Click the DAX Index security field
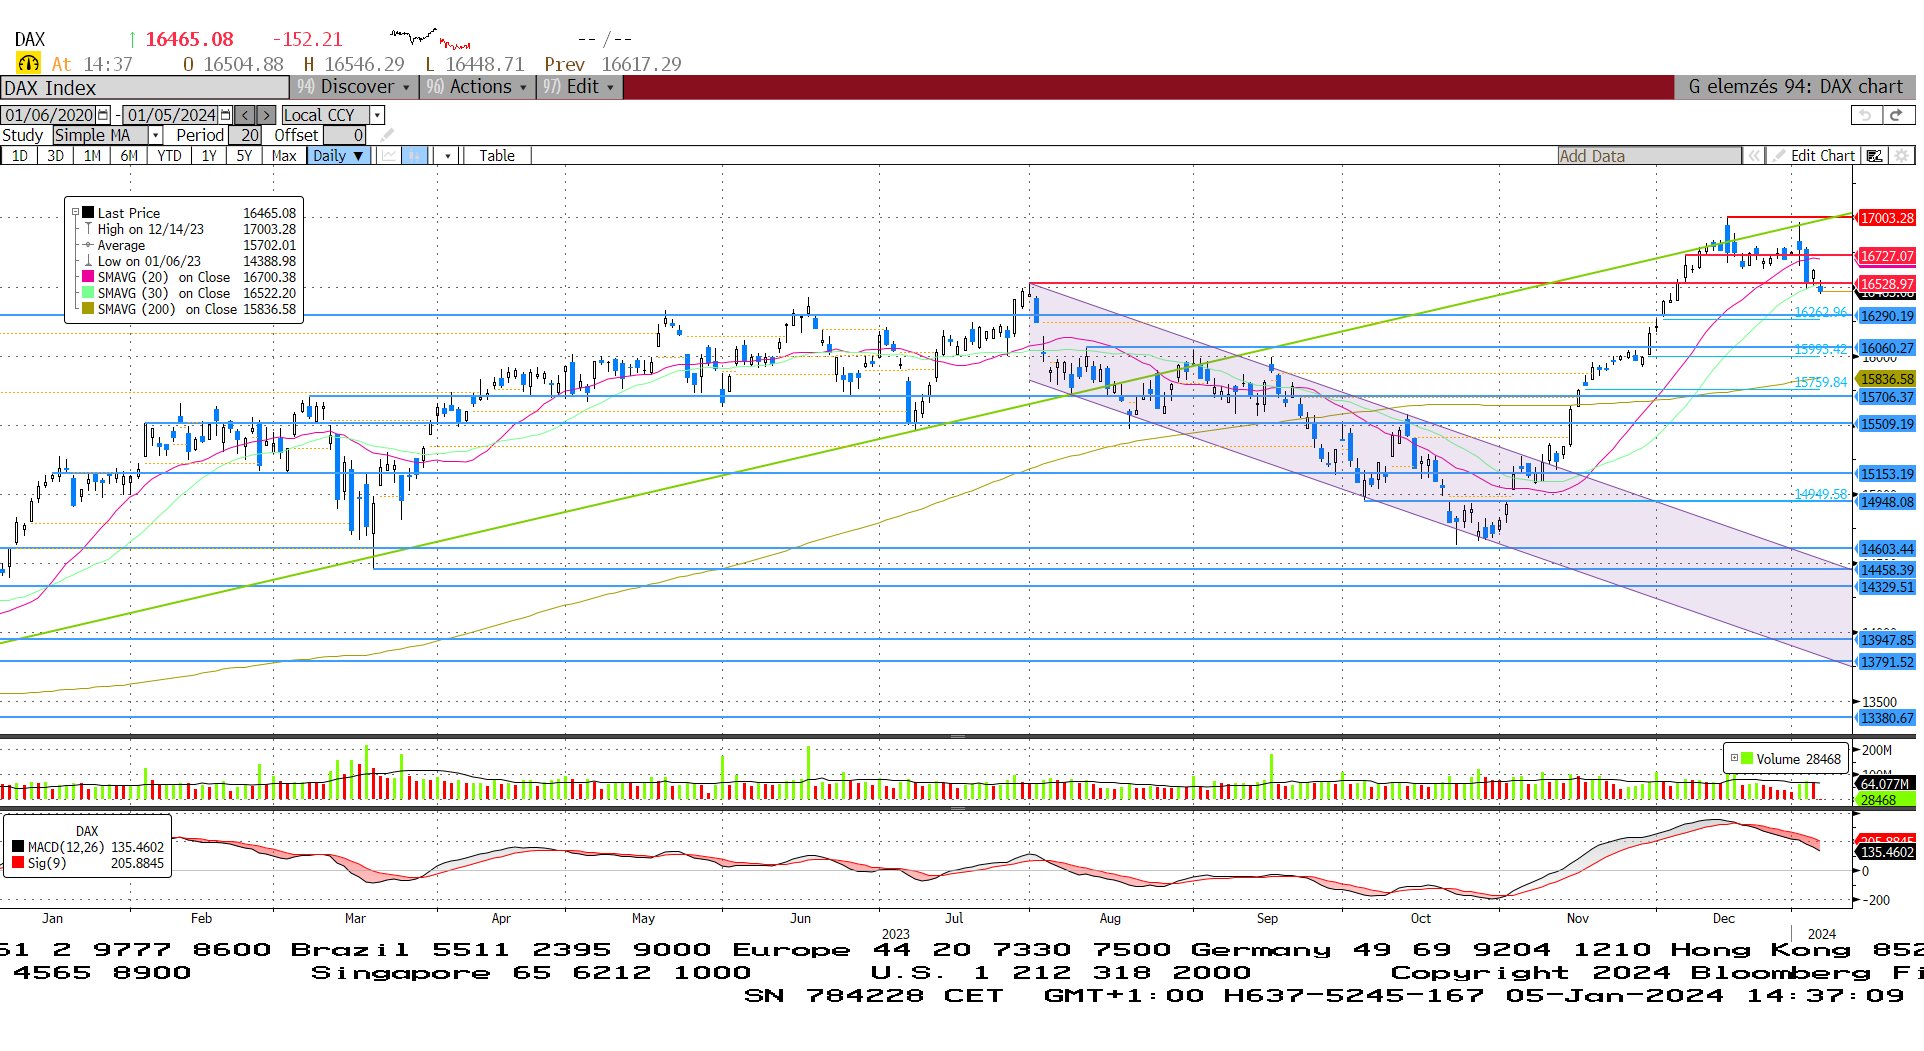The width and height of the screenshot is (1924, 1051). [x=144, y=87]
